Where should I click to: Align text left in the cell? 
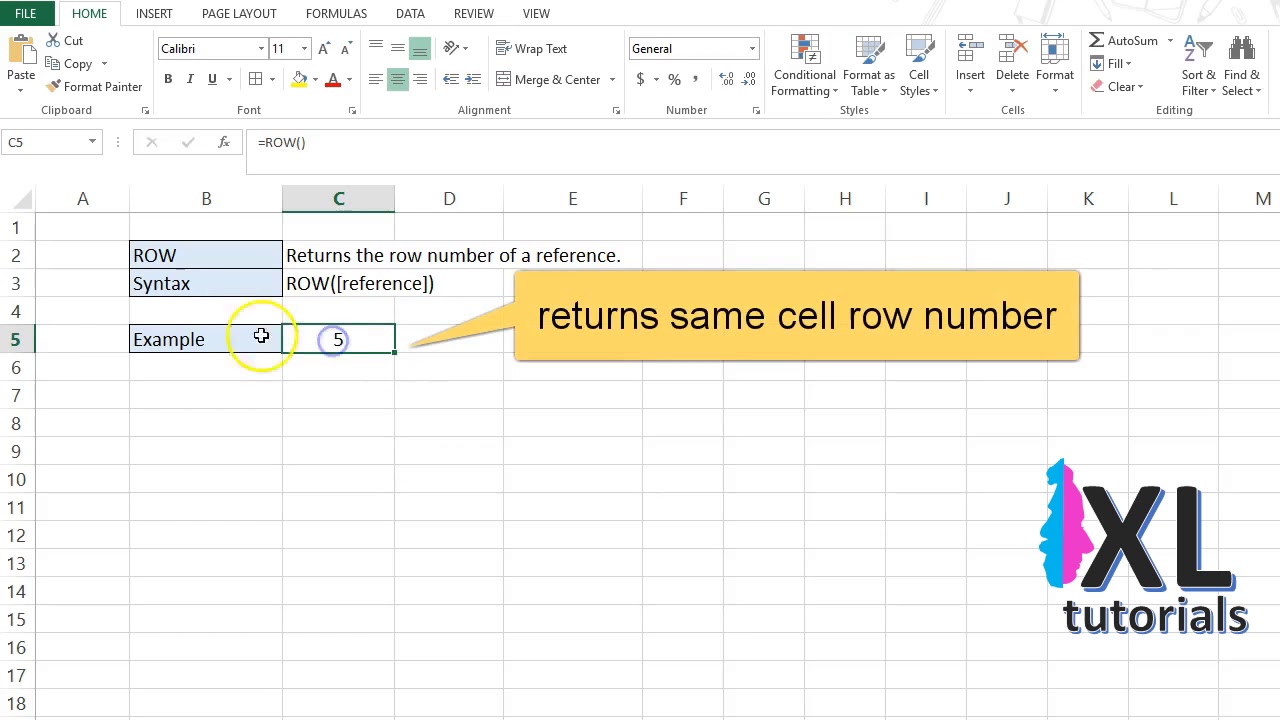coord(376,80)
